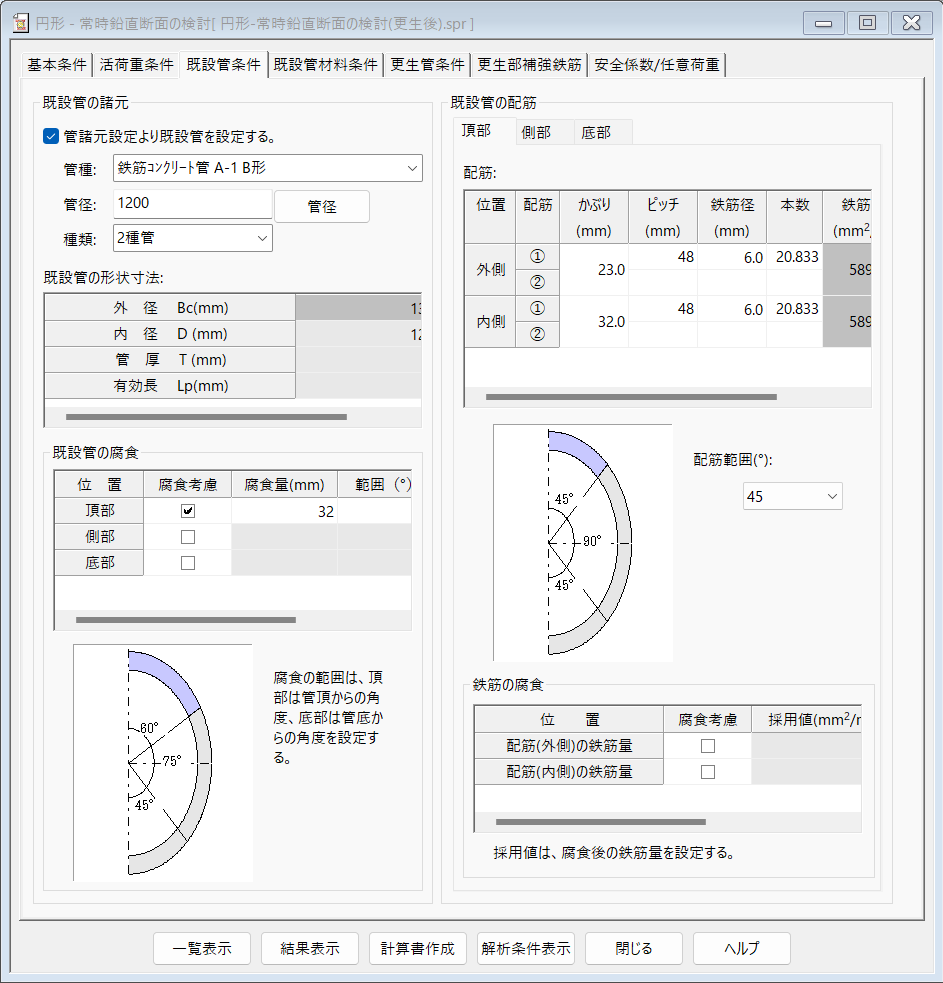Click 外側 ① 本数 cell 20.833
943x983 pixels.
coord(794,257)
